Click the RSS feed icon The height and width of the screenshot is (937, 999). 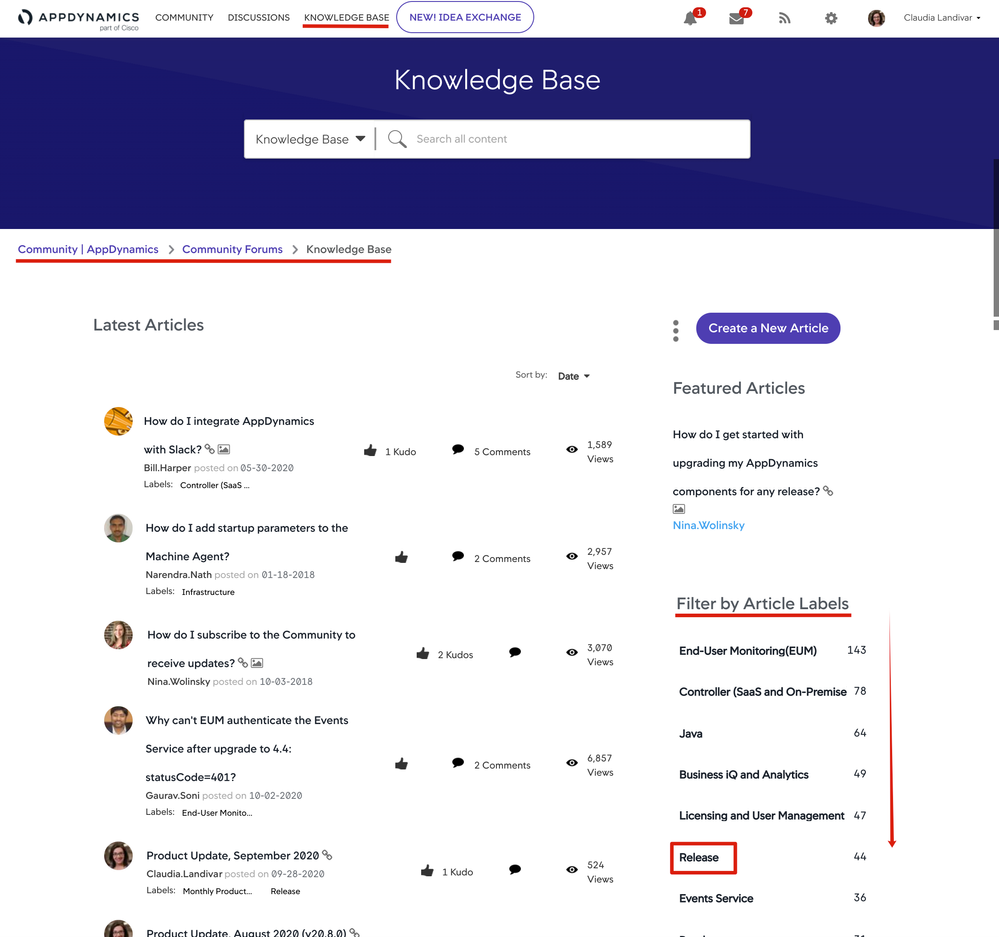(x=784, y=18)
